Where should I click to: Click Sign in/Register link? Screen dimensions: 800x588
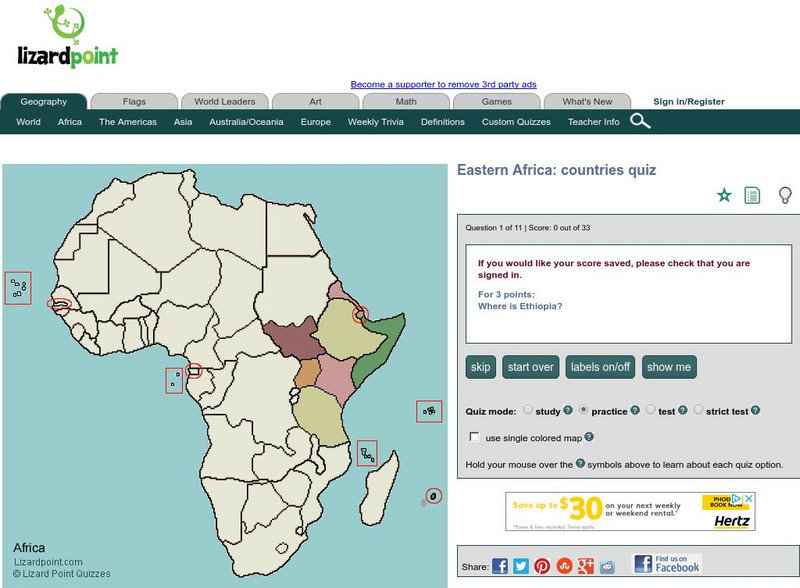click(x=689, y=102)
